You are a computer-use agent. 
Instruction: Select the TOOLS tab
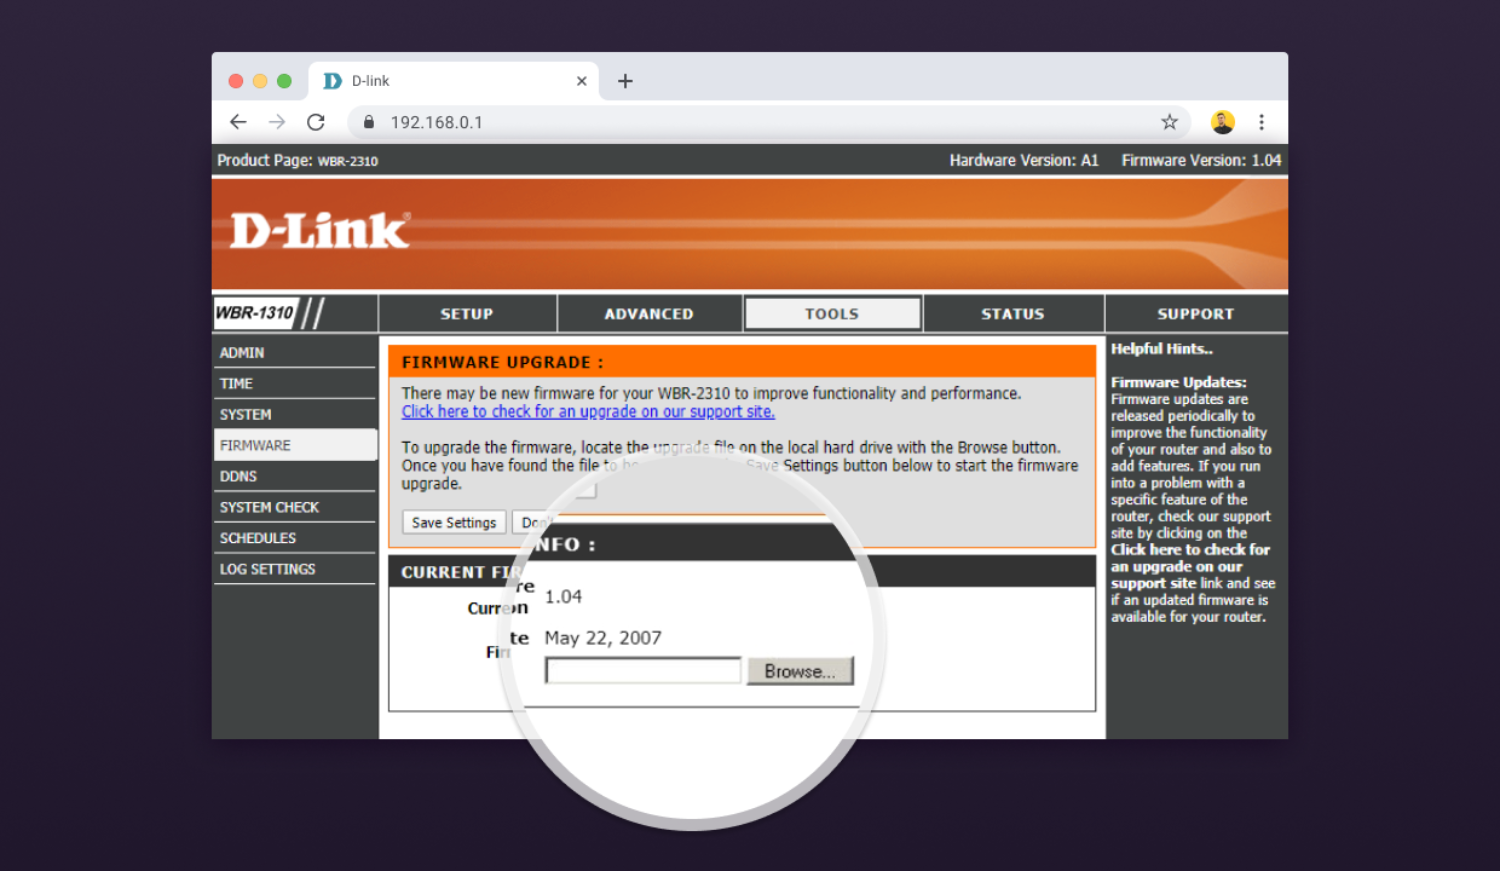[832, 313]
